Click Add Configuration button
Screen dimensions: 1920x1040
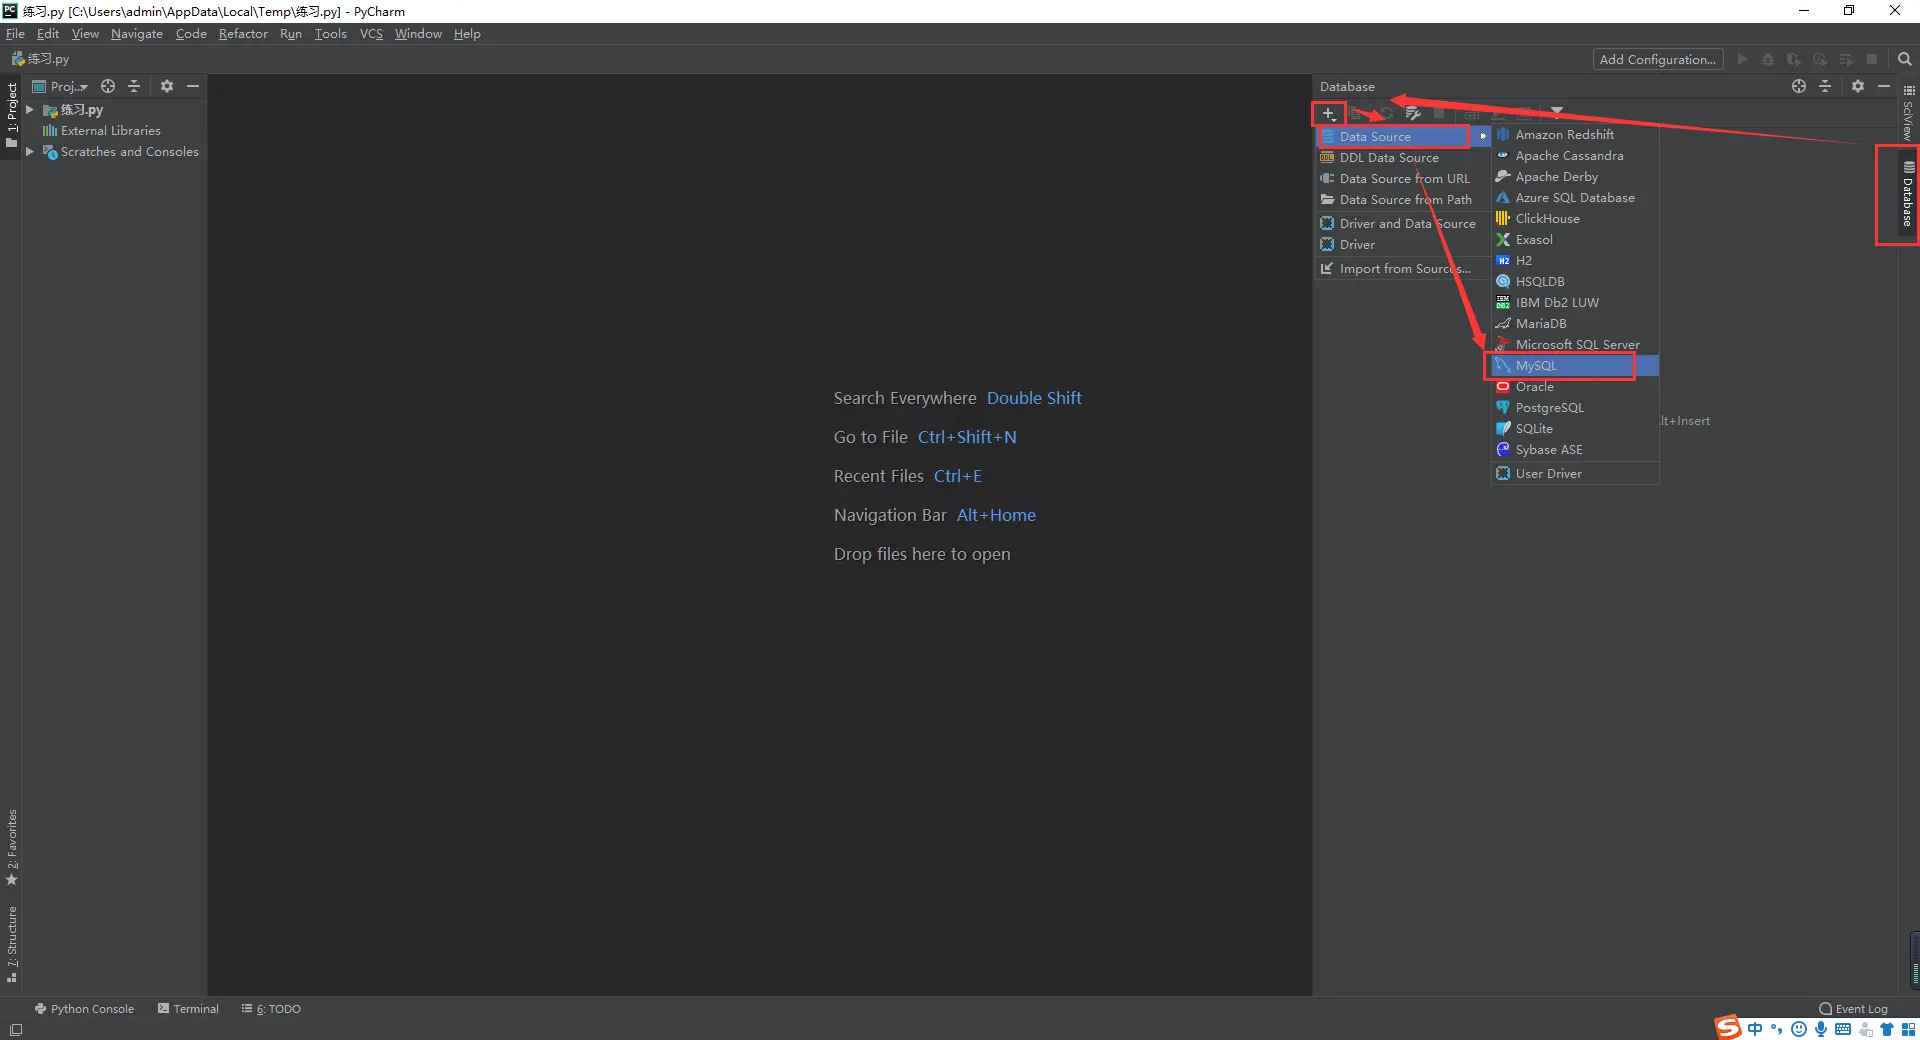[1658, 59]
